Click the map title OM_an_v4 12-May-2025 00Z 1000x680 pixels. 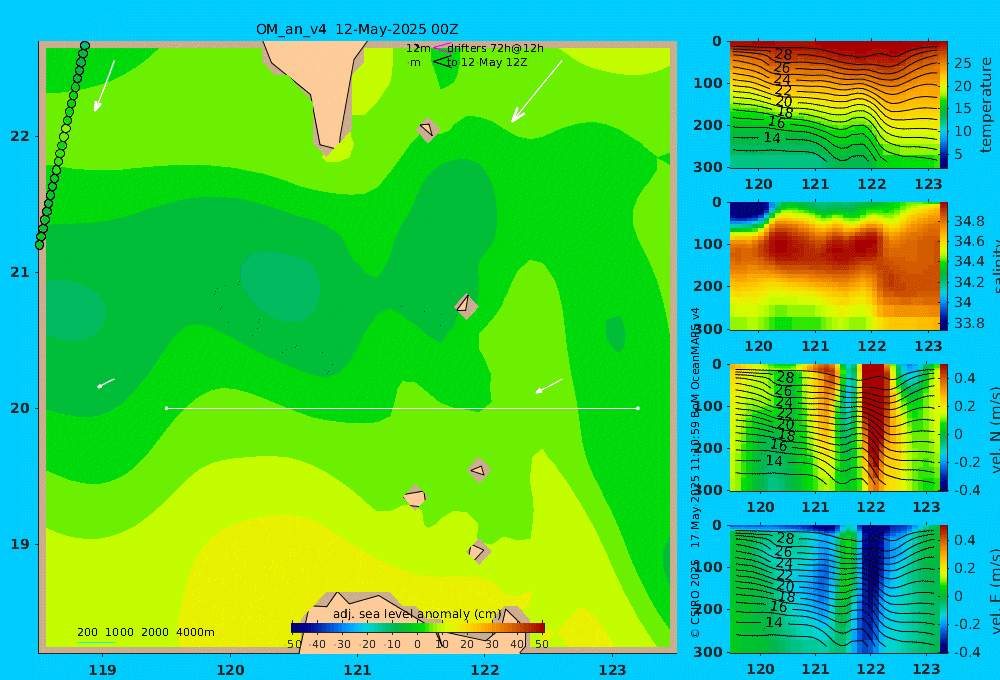point(357,29)
